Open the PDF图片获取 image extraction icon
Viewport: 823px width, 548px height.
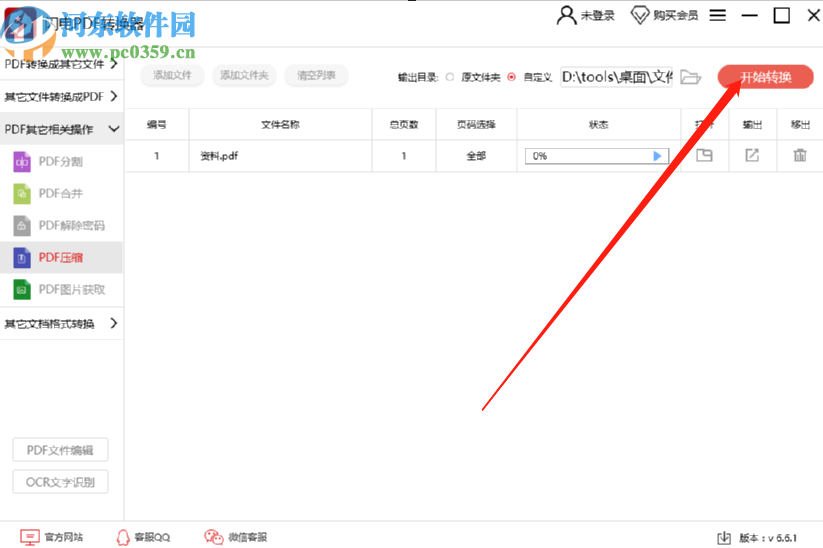(x=22, y=290)
